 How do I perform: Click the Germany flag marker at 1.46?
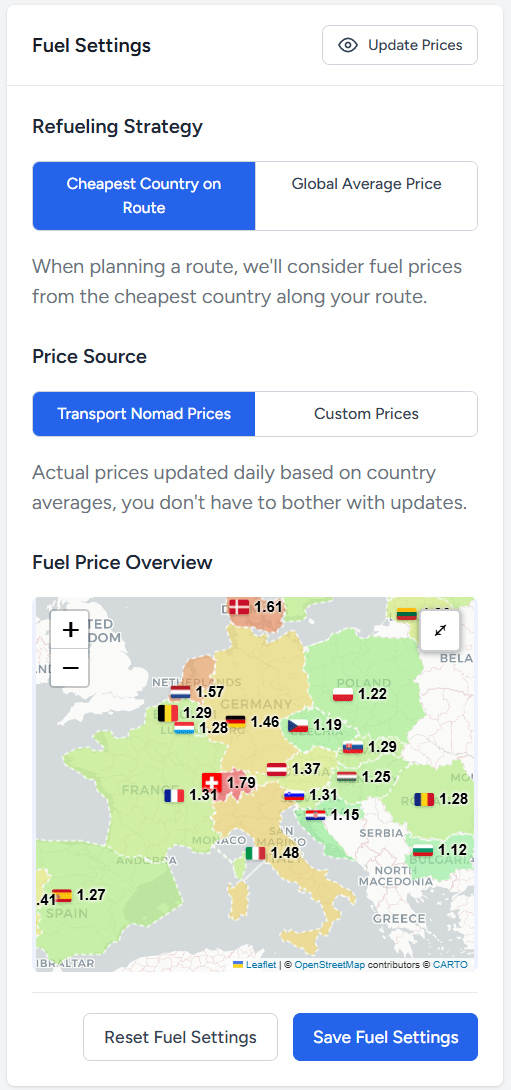pyautogui.click(x=236, y=722)
